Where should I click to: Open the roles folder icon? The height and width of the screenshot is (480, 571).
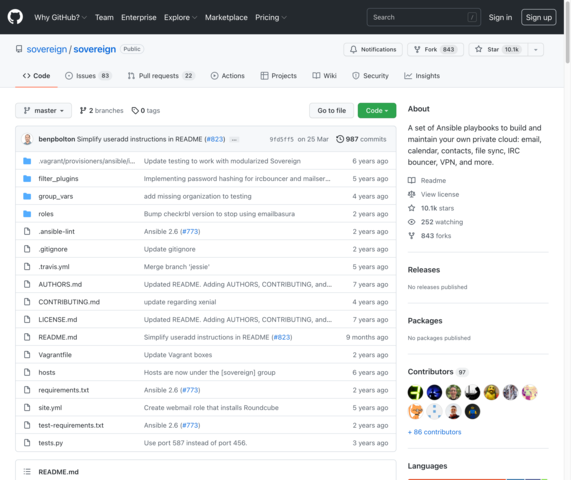[27, 214]
